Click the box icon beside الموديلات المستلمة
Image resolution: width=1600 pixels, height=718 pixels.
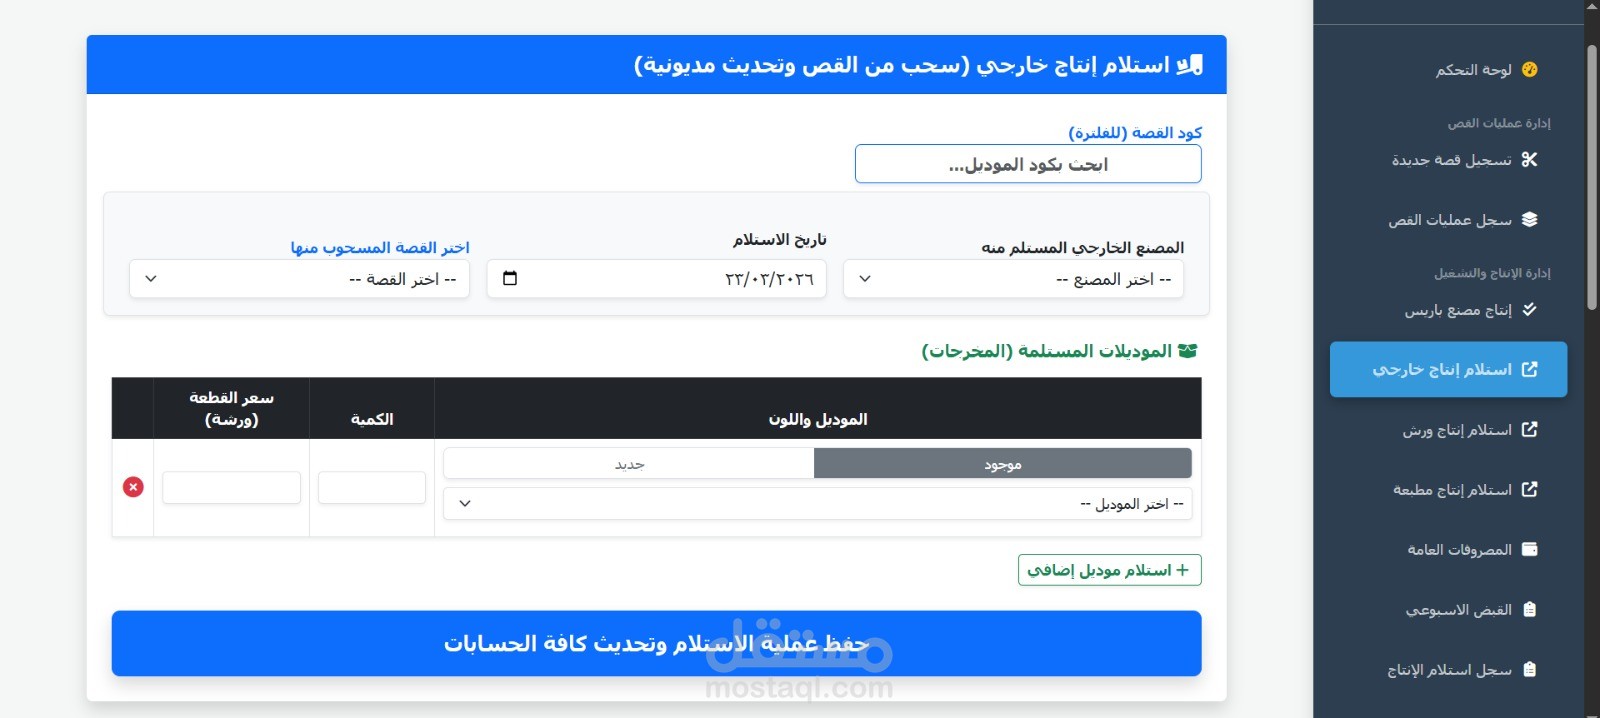pyautogui.click(x=1187, y=351)
